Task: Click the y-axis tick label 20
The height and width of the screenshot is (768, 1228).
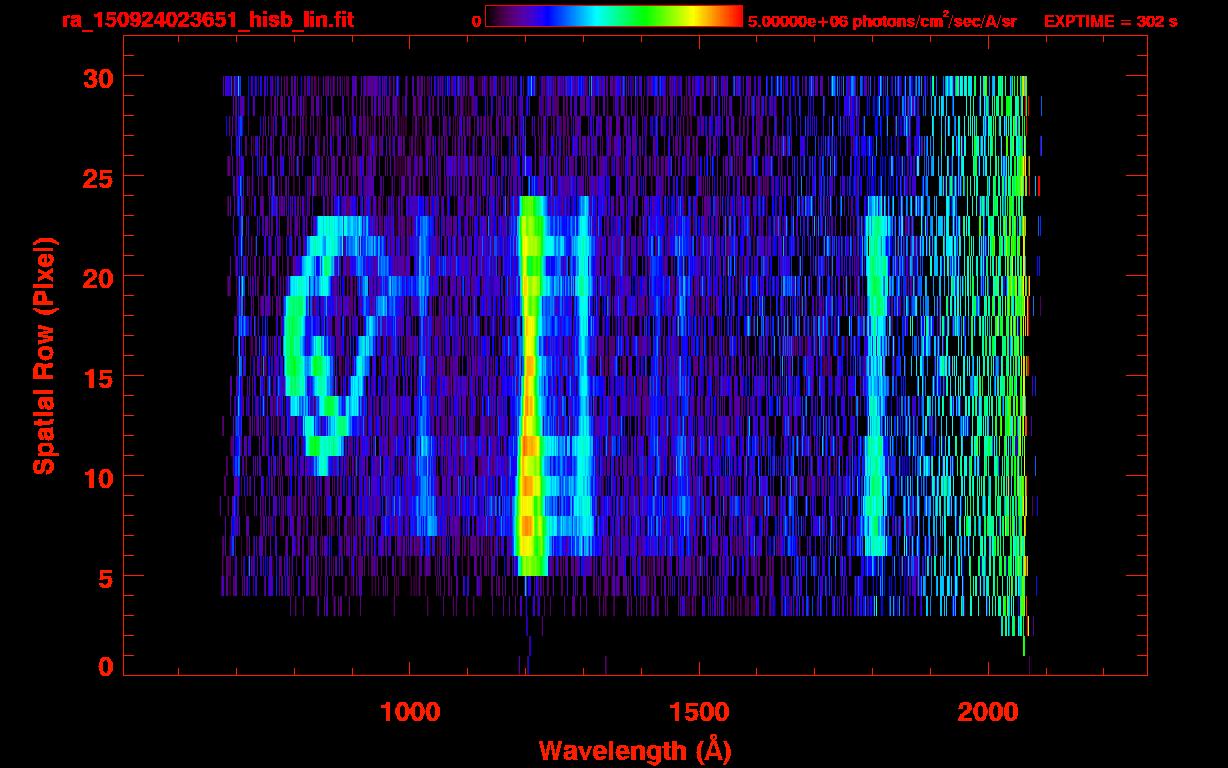Action: (x=98, y=277)
